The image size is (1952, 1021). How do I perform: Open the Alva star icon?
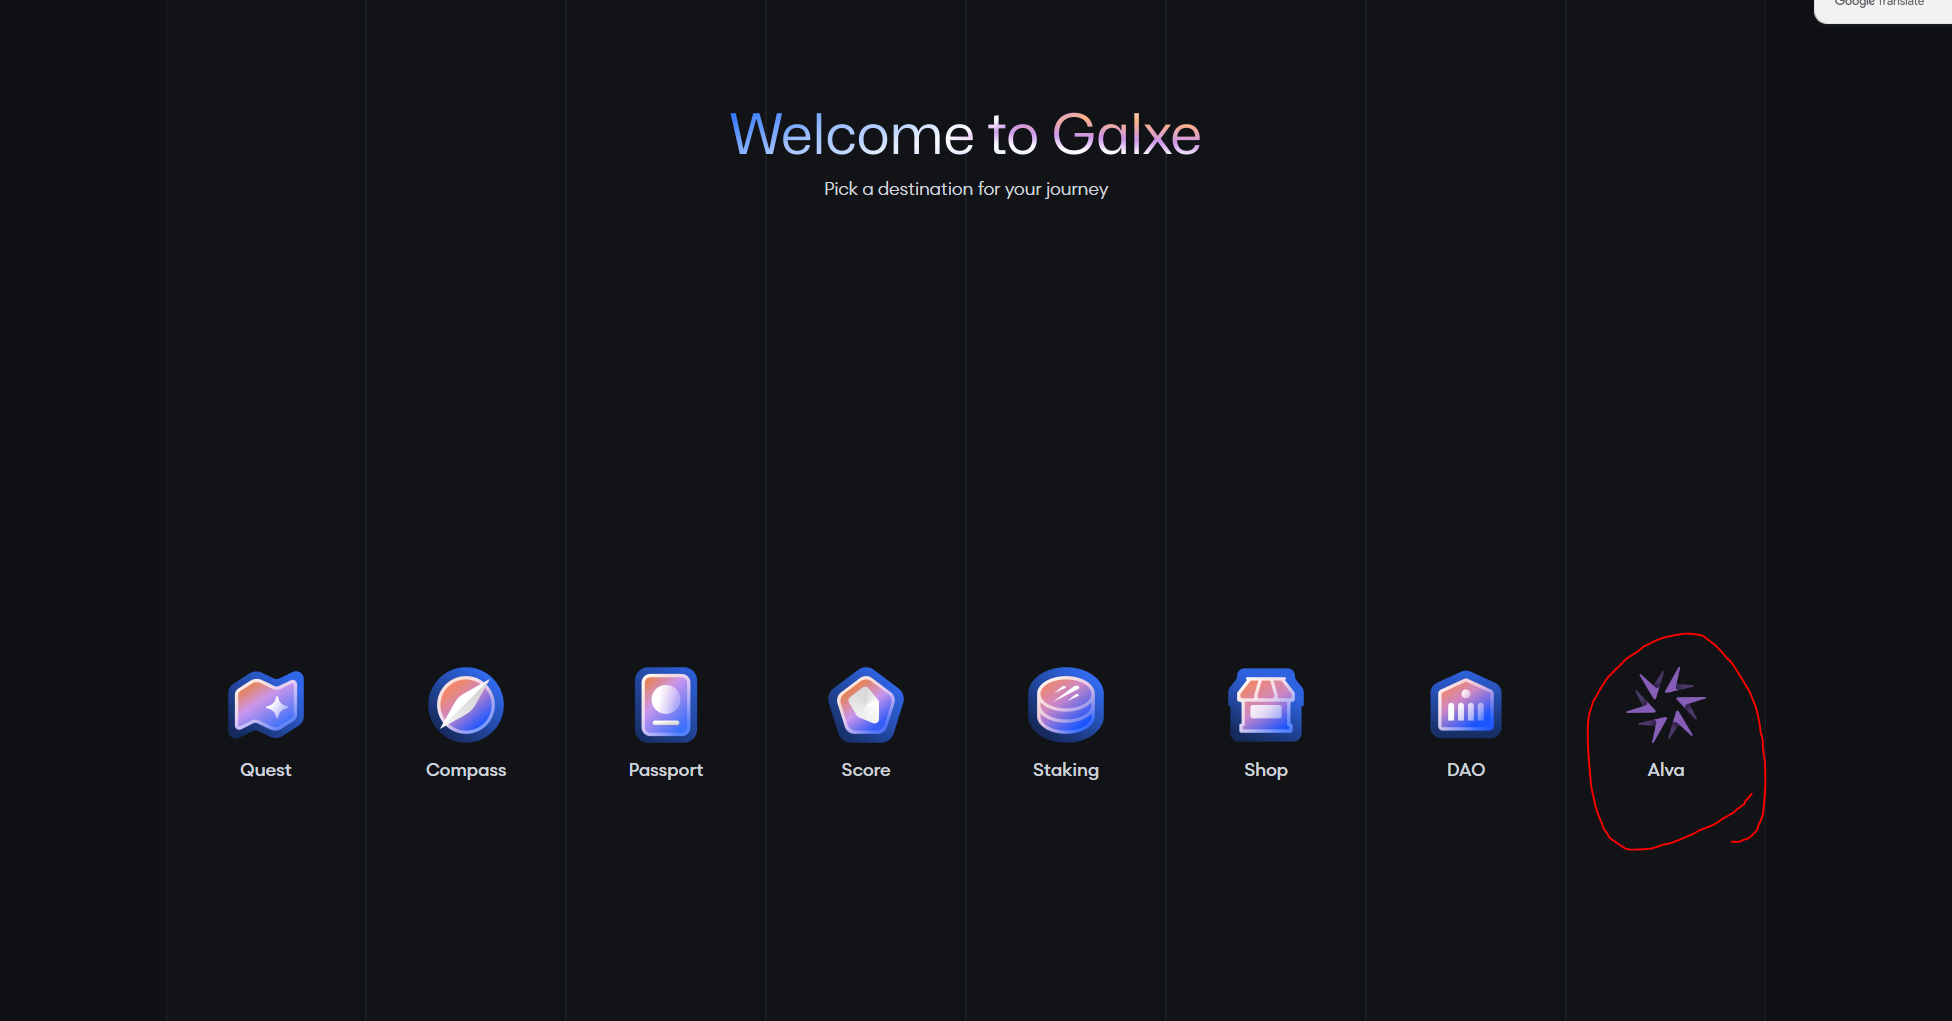tap(1666, 705)
